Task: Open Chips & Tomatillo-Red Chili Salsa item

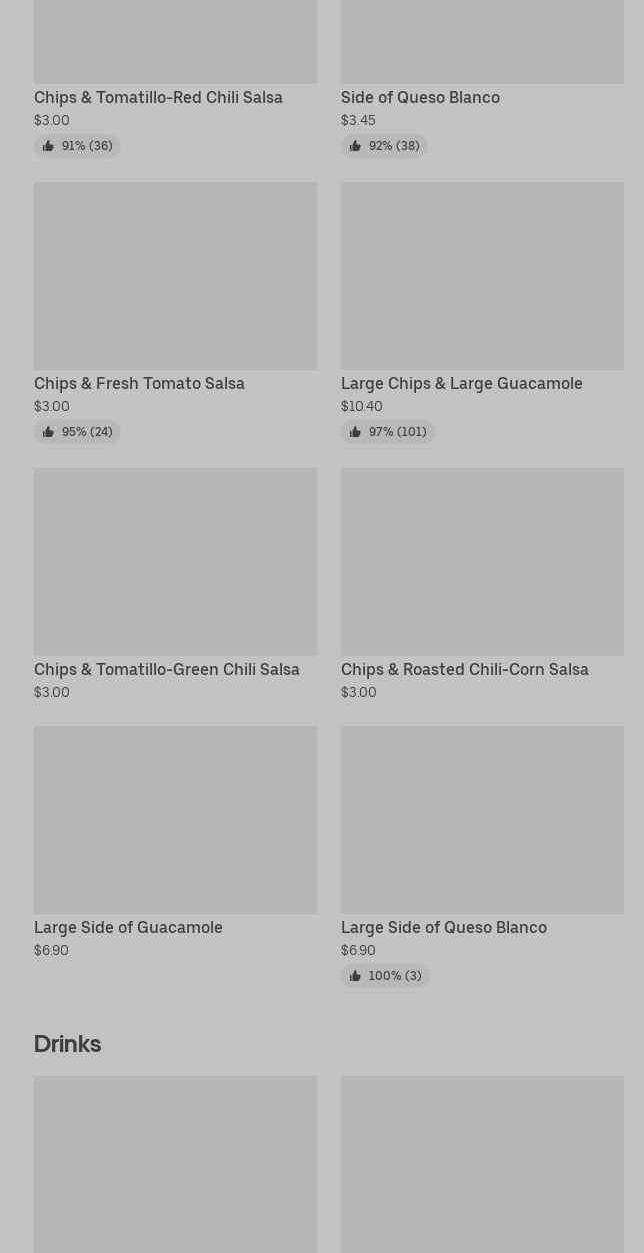Action: [x=158, y=98]
